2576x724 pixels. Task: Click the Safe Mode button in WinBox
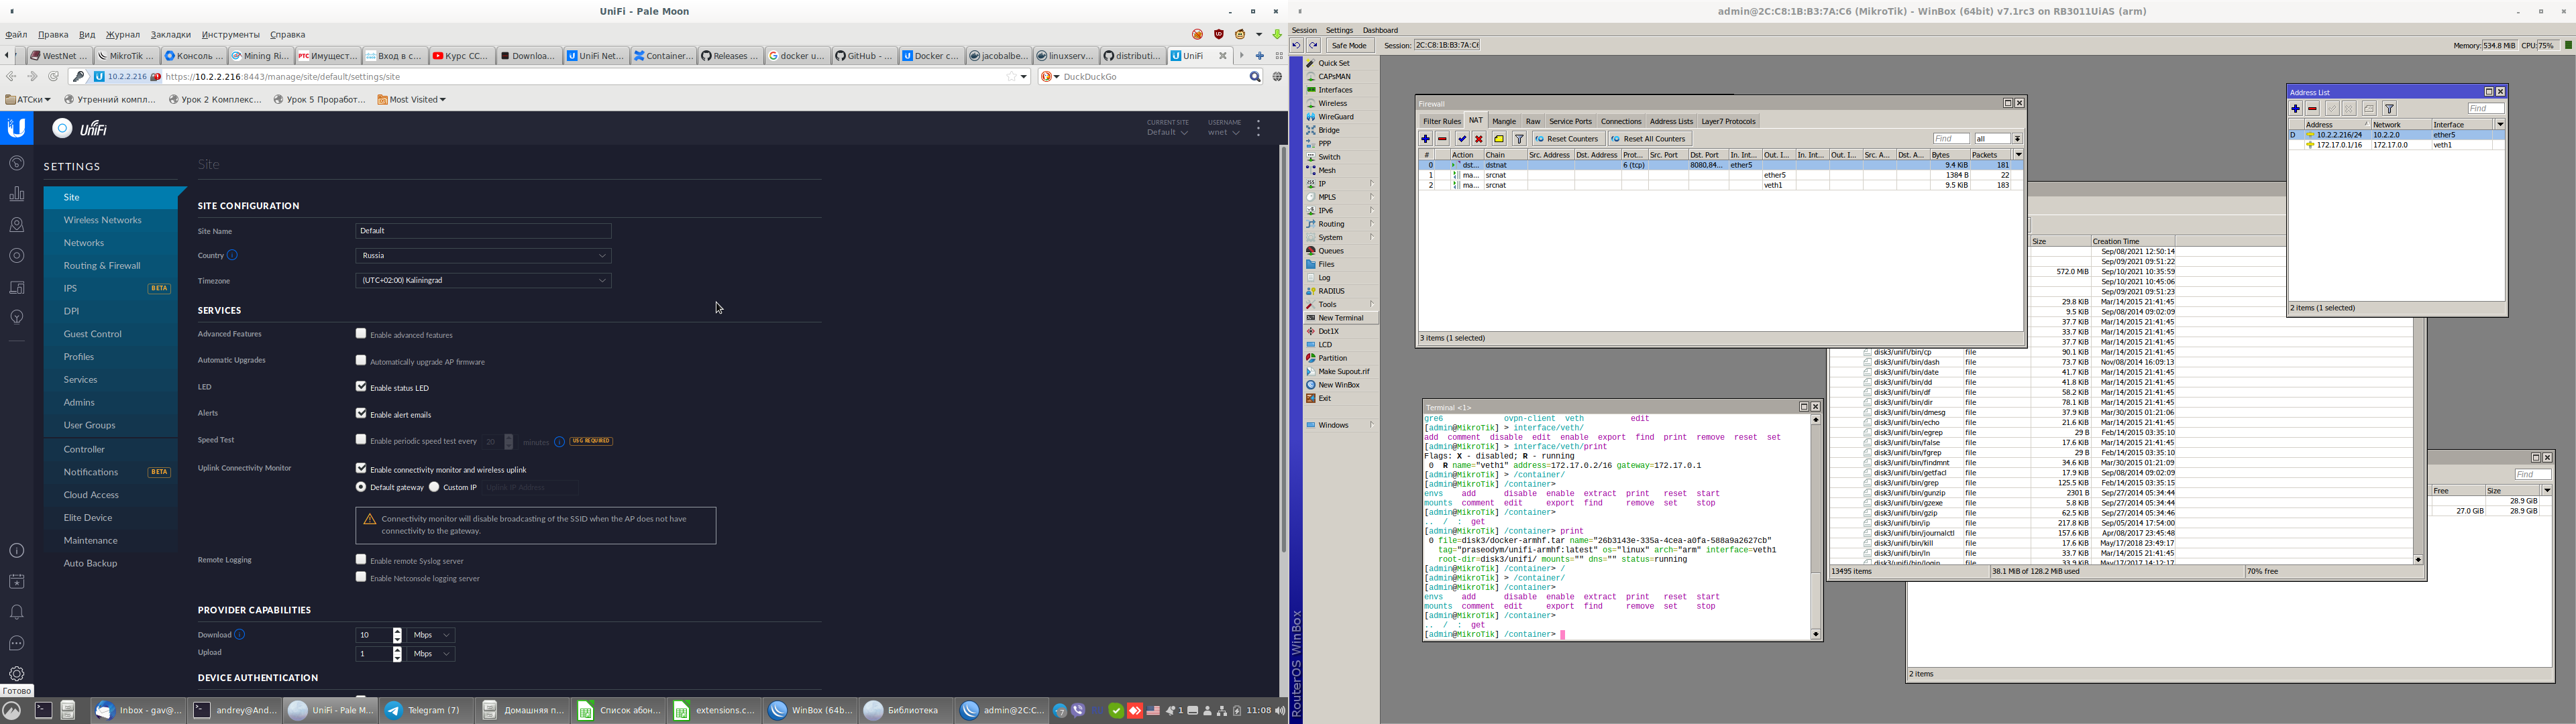1349,45
